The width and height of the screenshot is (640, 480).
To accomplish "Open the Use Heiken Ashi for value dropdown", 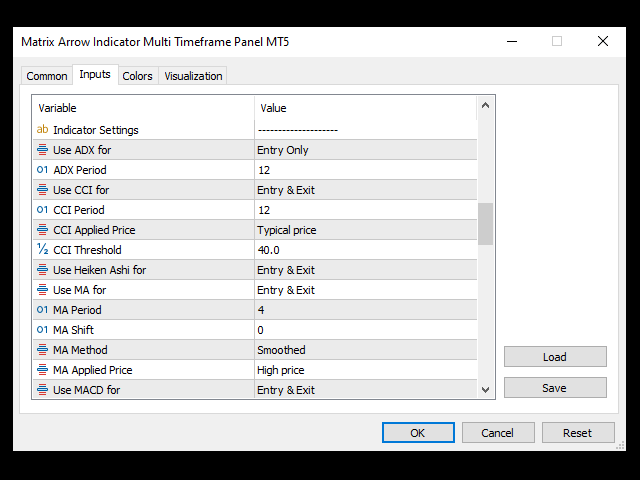I will point(366,270).
